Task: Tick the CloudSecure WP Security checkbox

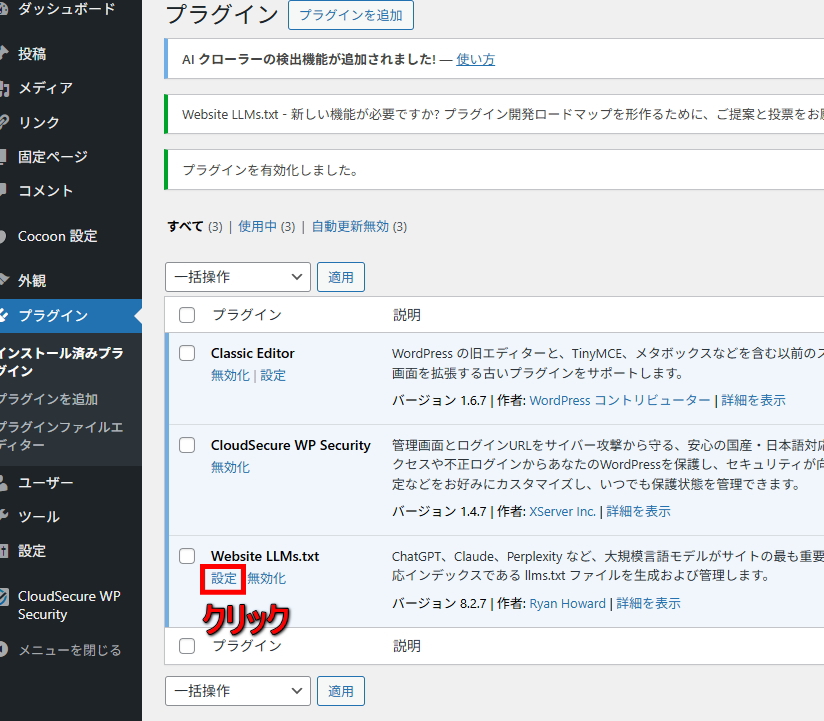Action: pos(187,445)
